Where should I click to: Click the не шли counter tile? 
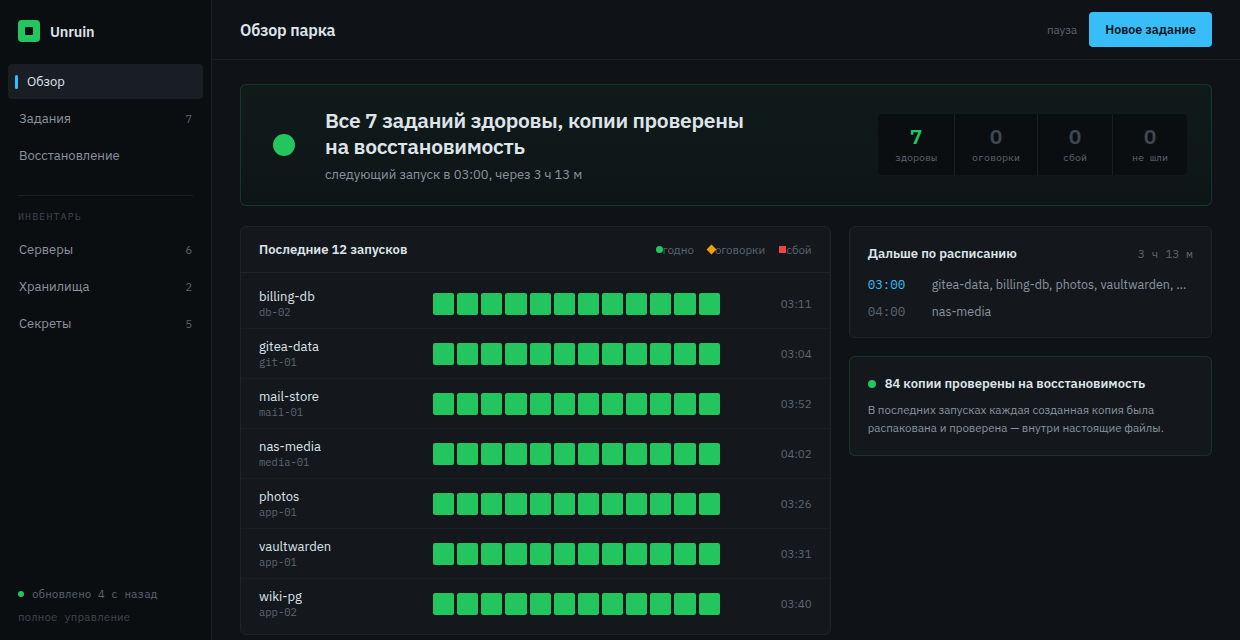(x=1150, y=145)
